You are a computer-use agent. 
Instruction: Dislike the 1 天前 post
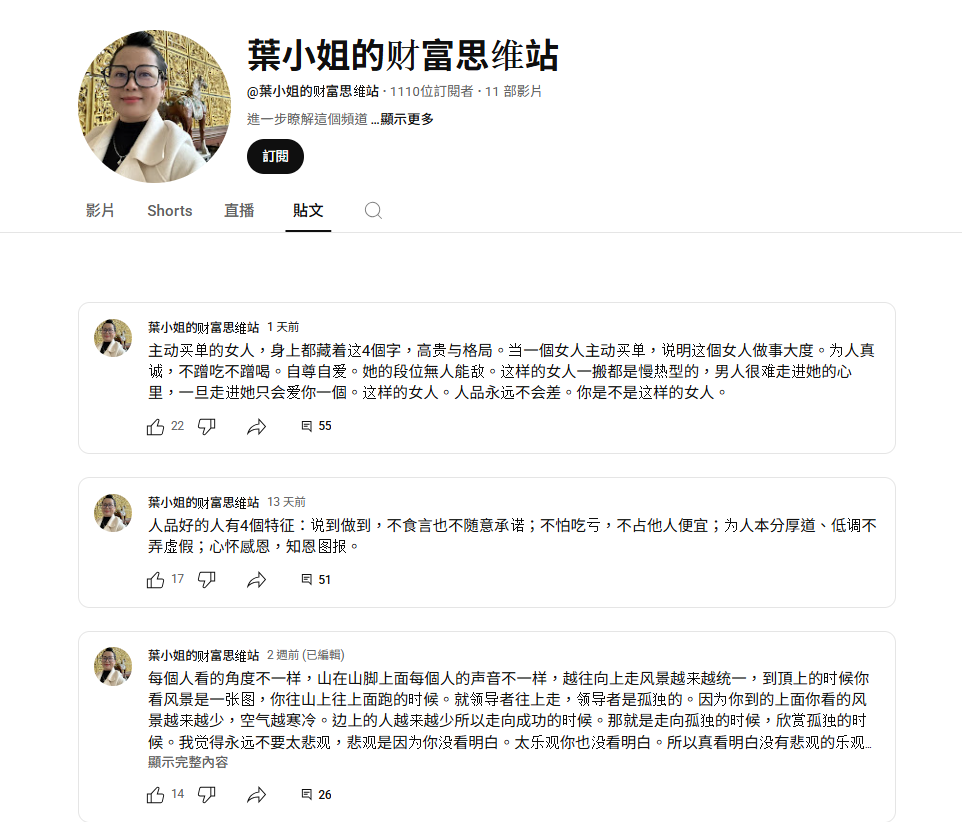207,426
